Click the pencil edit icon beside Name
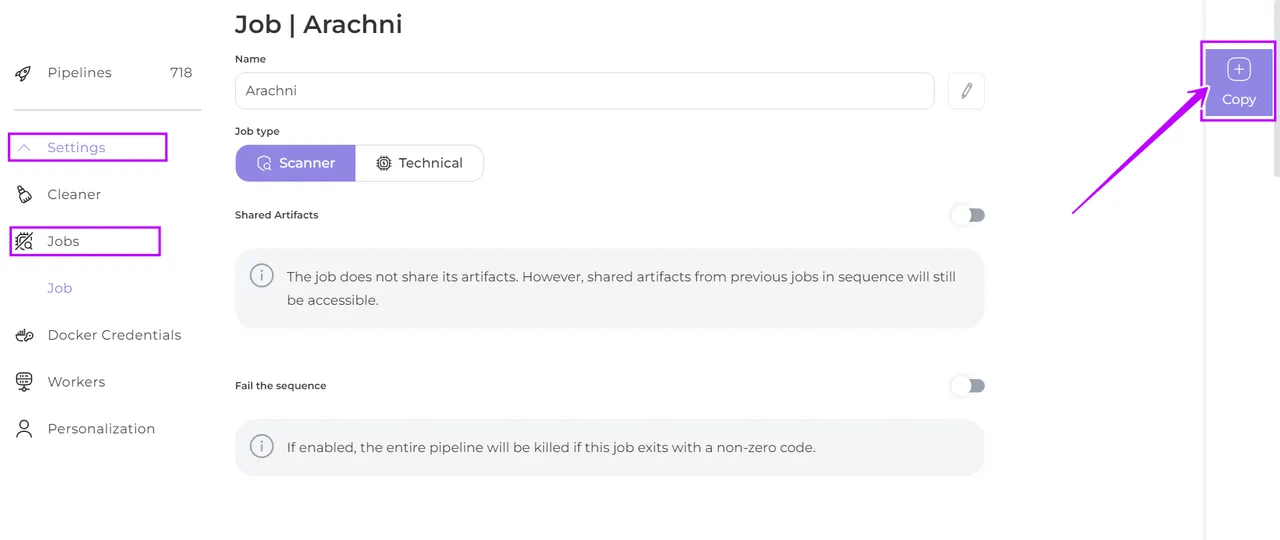This screenshot has height=540, width=1280. (966, 91)
